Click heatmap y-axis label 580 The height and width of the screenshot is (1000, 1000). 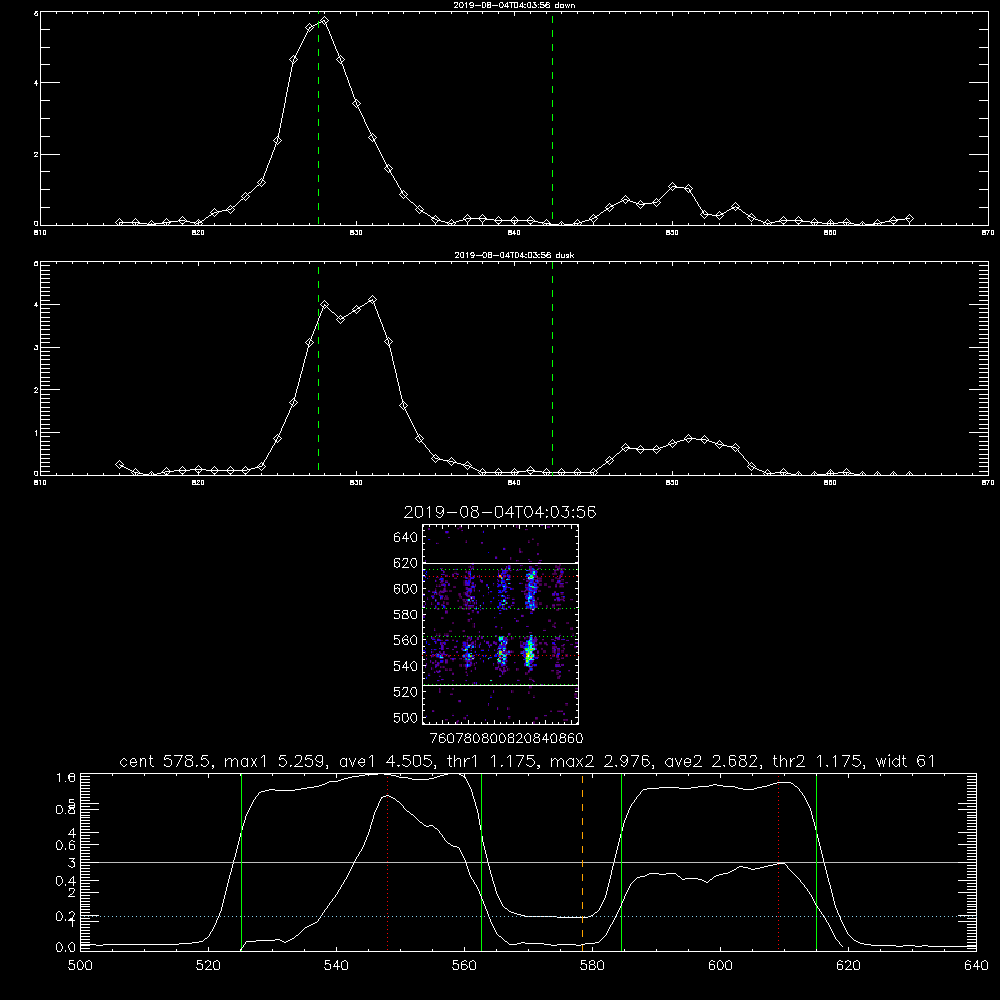point(406,615)
